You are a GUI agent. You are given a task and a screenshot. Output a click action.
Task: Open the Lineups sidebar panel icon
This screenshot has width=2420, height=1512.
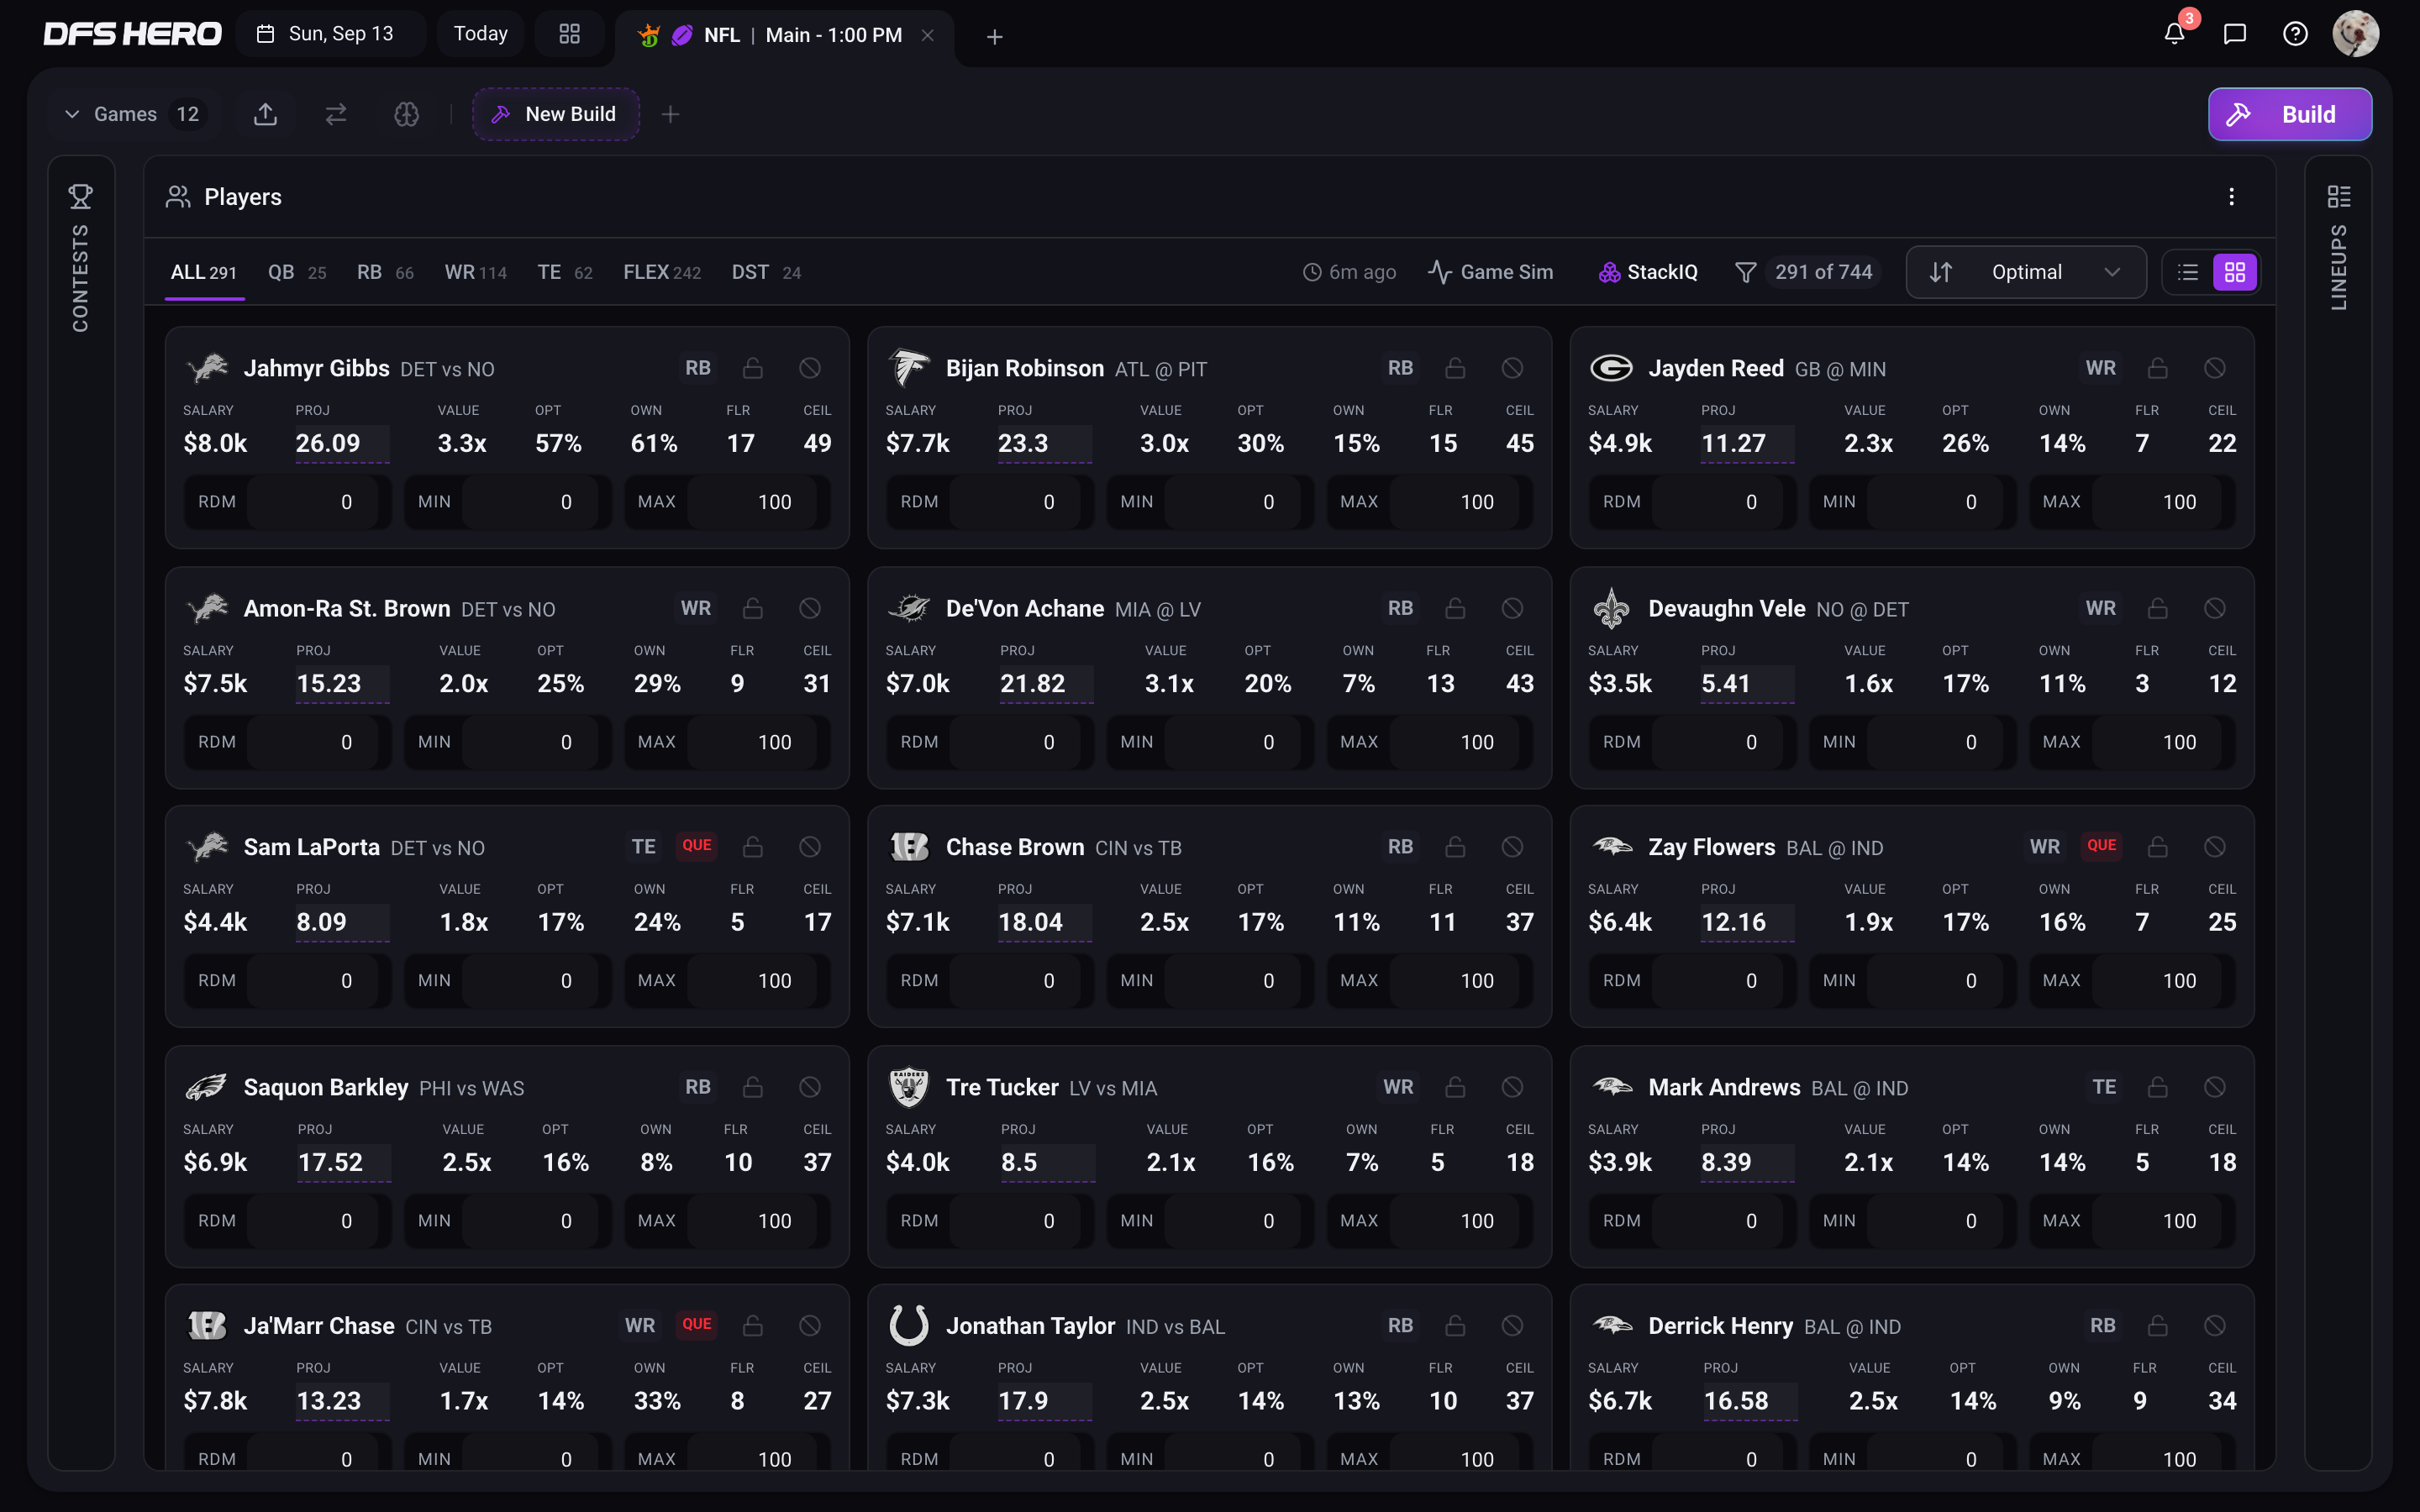click(x=2338, y=196)
